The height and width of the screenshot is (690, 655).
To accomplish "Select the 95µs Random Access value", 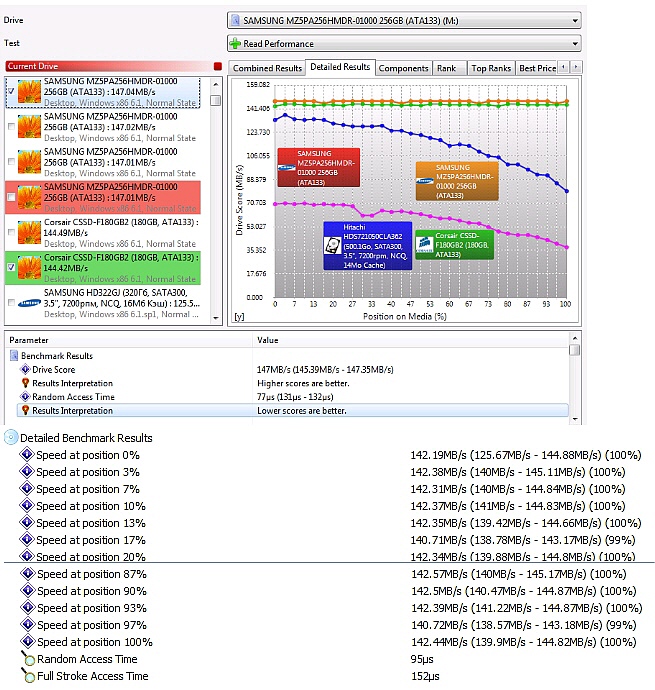I will (x=422, y=659).
